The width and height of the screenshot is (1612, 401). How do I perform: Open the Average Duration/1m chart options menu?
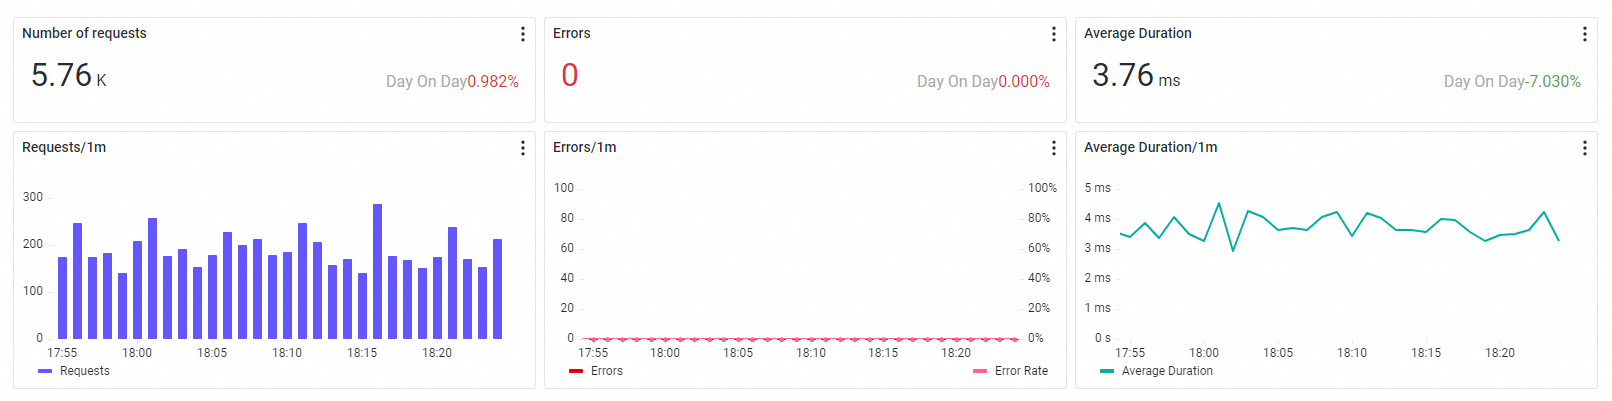[x=1584, y=148]
